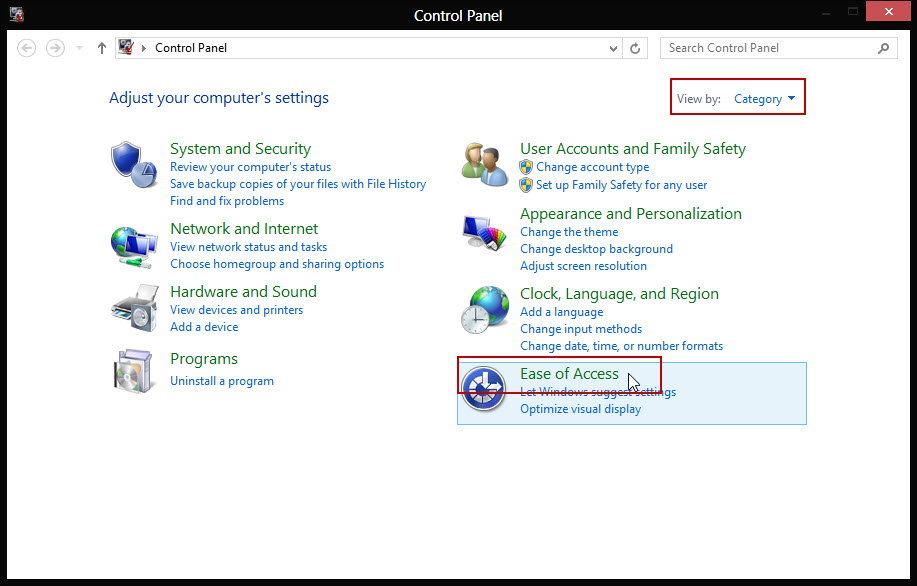Click View network status and tasks

pyautogui.click(x=249, y=247)
